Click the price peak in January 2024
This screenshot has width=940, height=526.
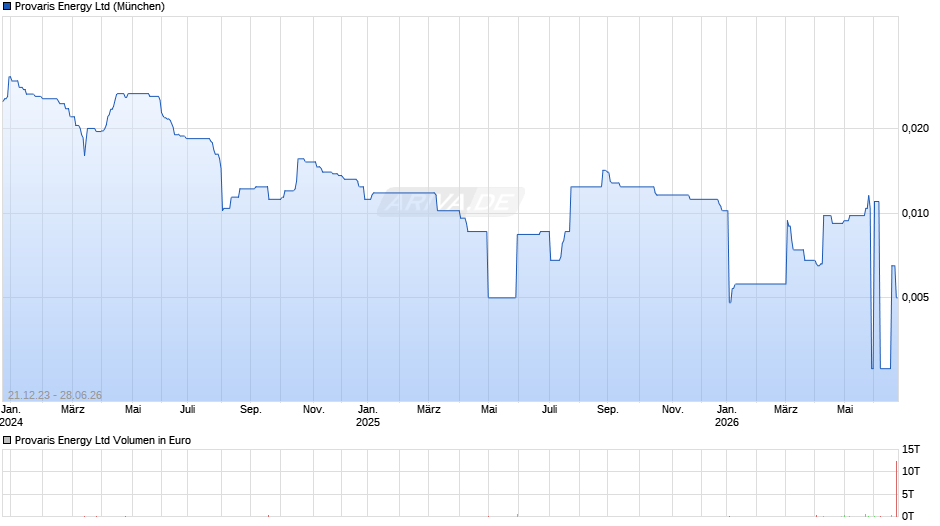[9, 77]
